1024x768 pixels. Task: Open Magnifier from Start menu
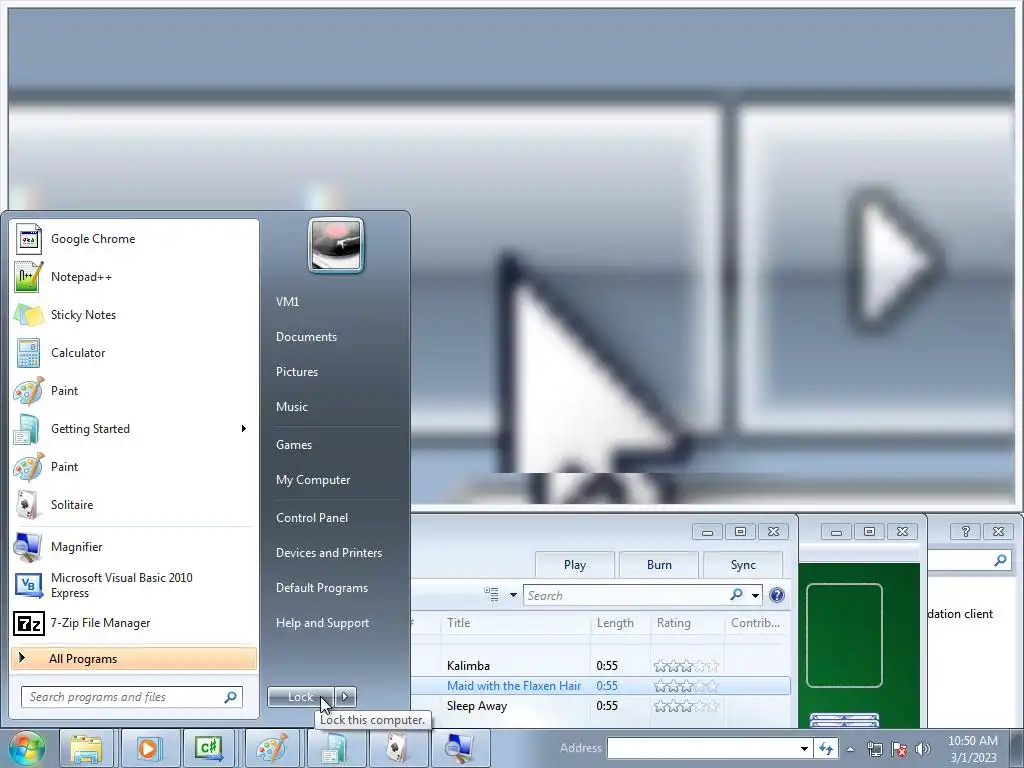point(134,547)
